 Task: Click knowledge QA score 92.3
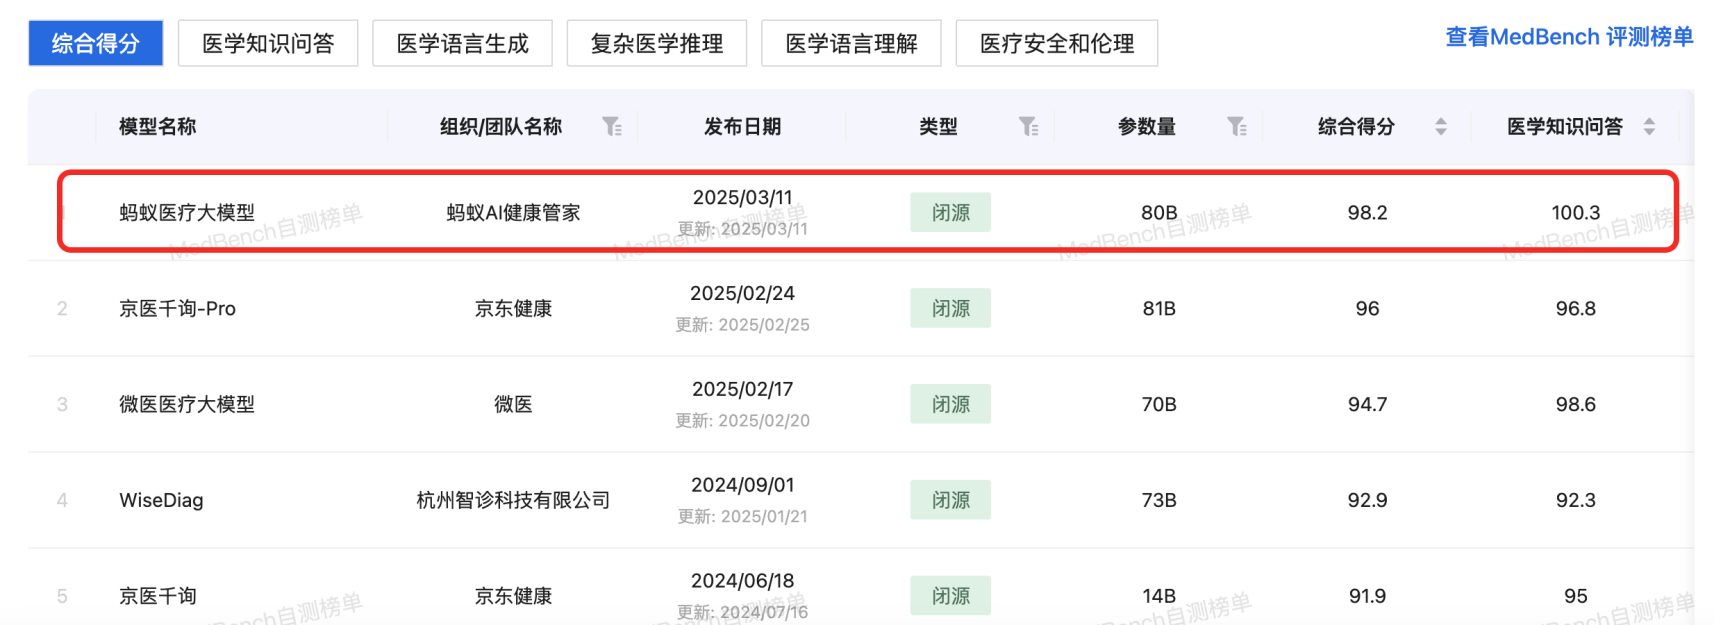click(1575, 500)
